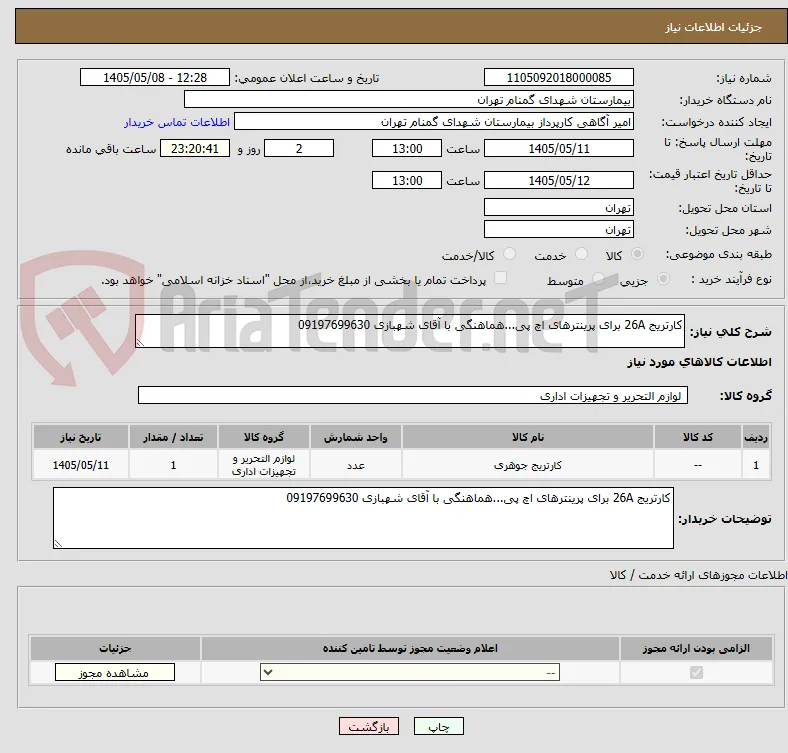This screenshot has width=788, height=753.
Task: Click the remaining days field showing 2
Action: tap(299, 148)
